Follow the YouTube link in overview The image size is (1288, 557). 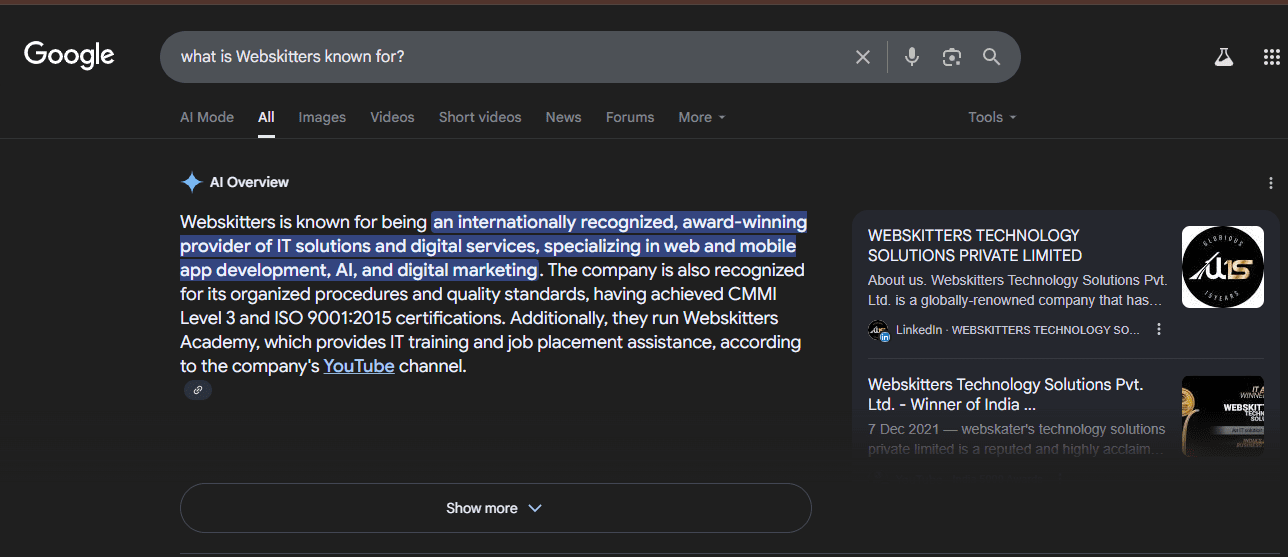tap(359, 366)
